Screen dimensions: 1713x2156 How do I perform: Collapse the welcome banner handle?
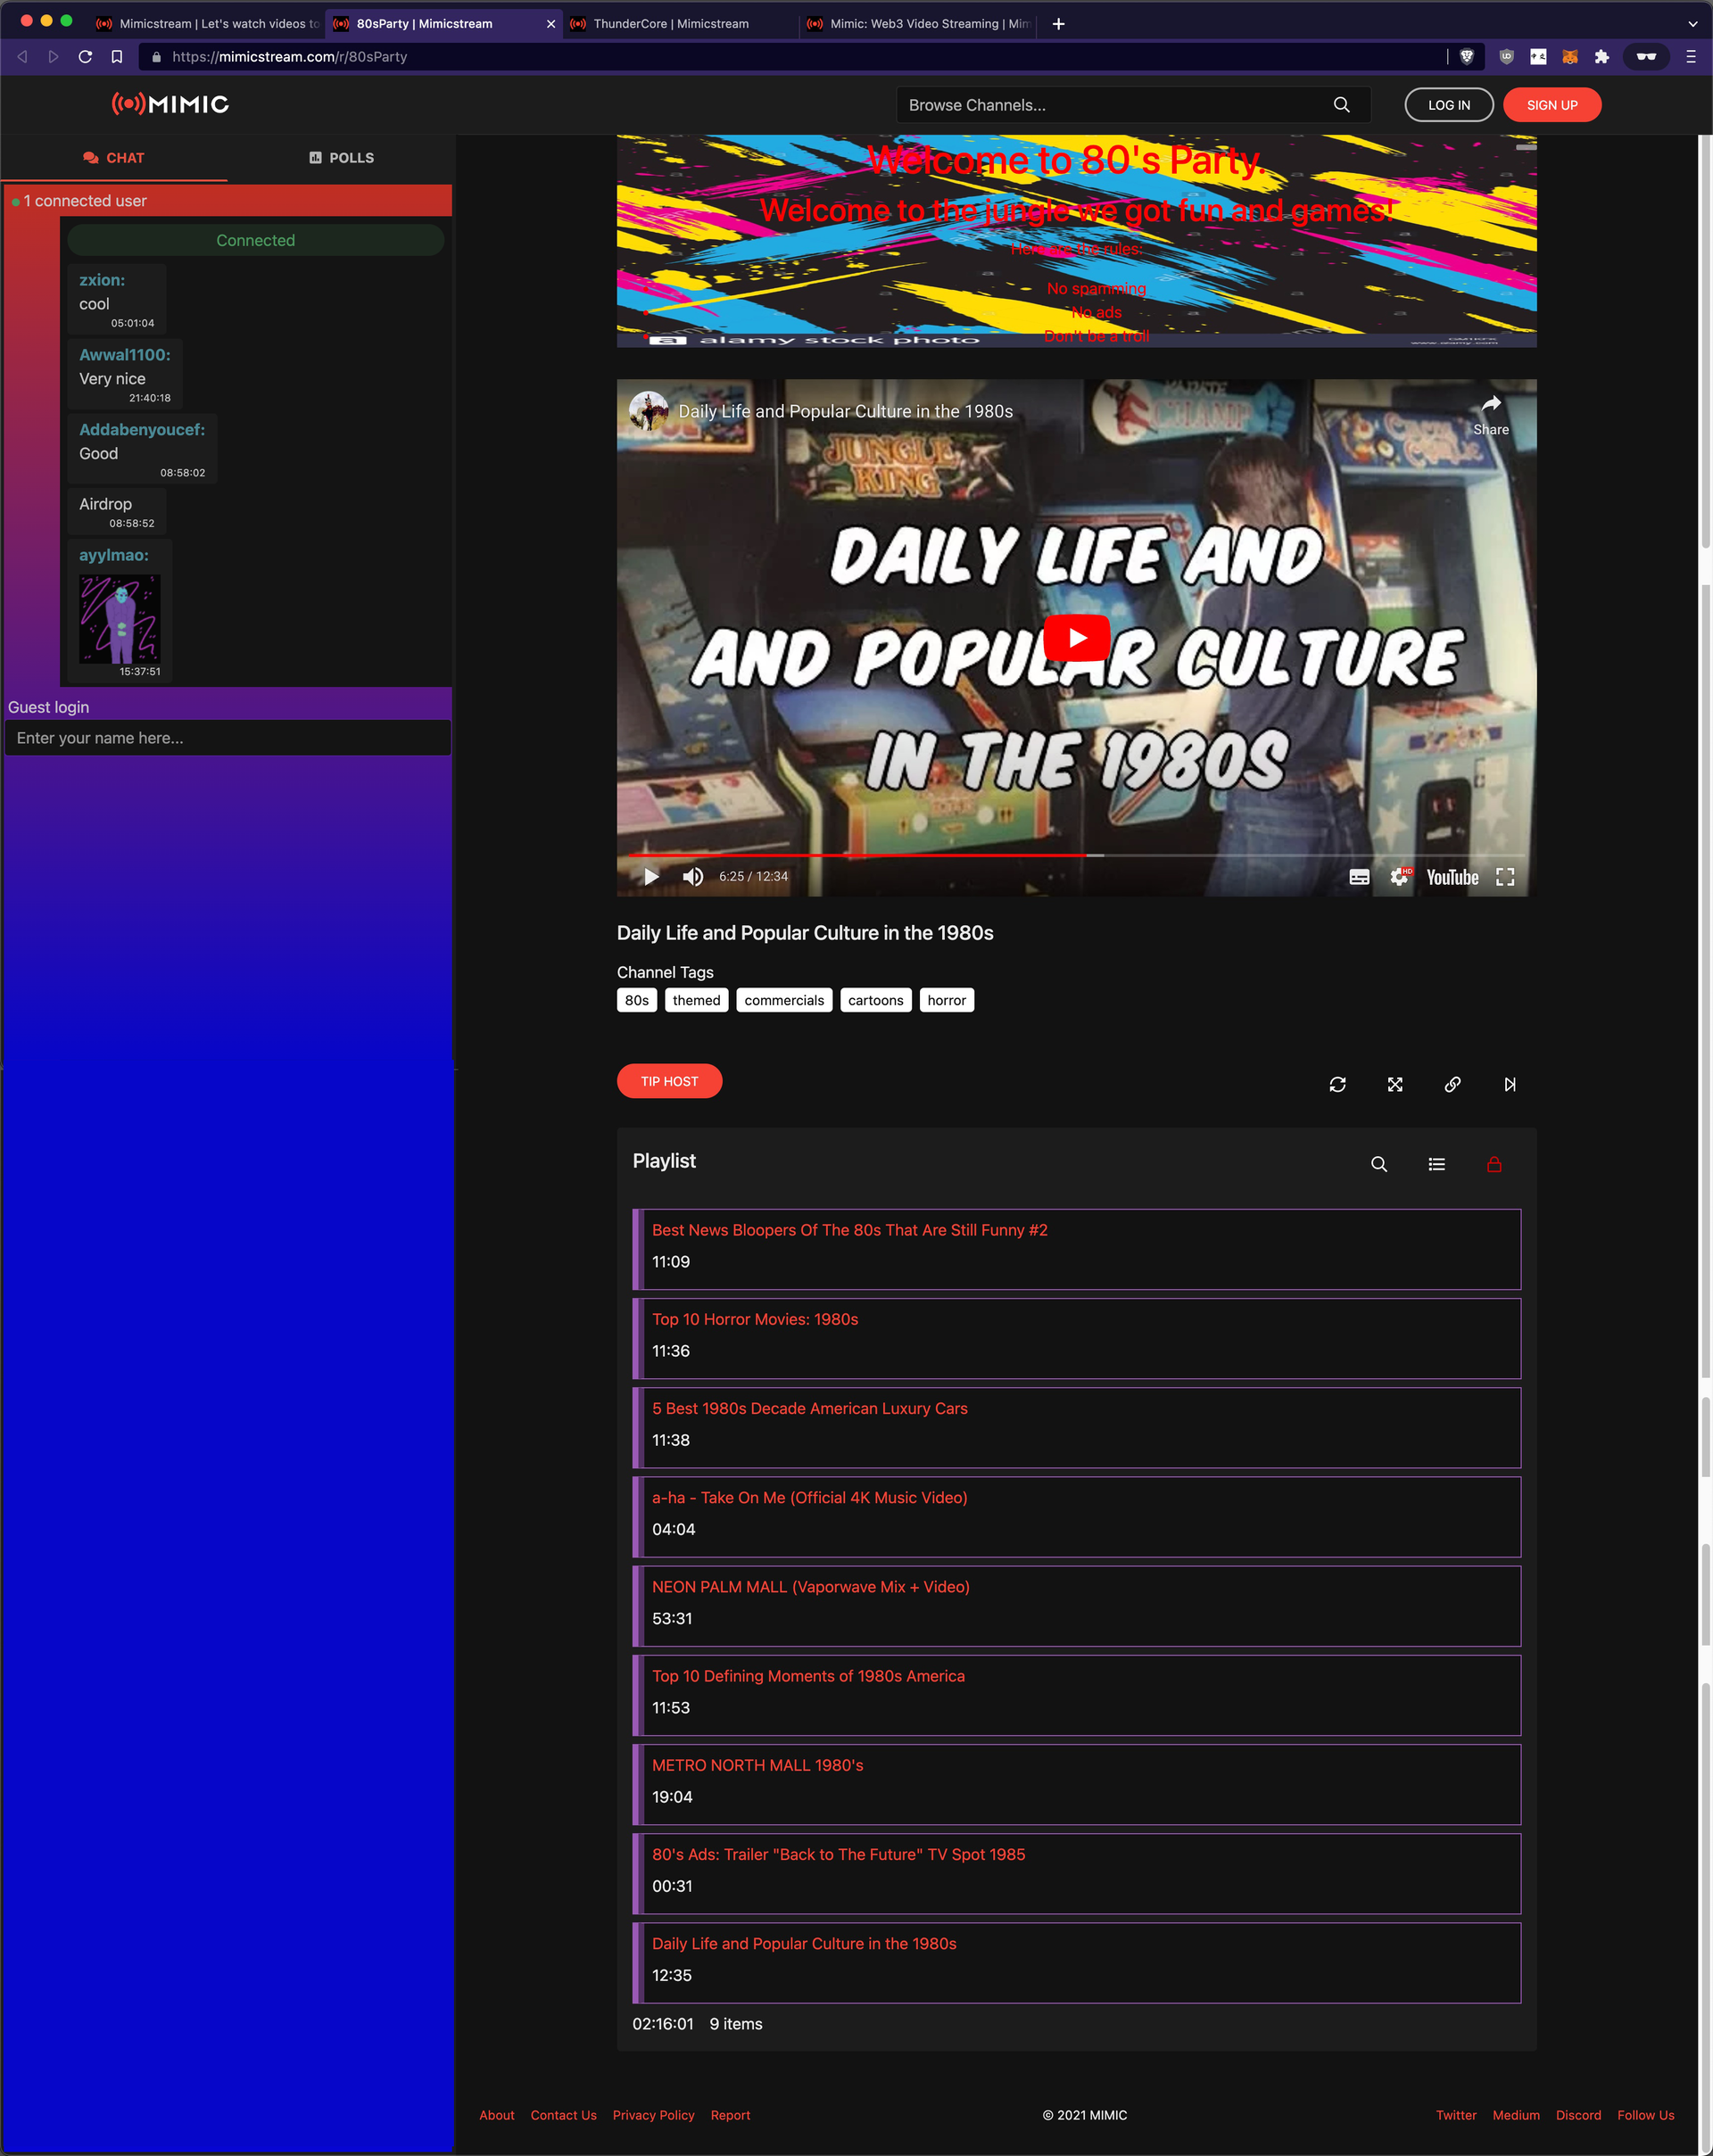click(x=1525, y=147)
